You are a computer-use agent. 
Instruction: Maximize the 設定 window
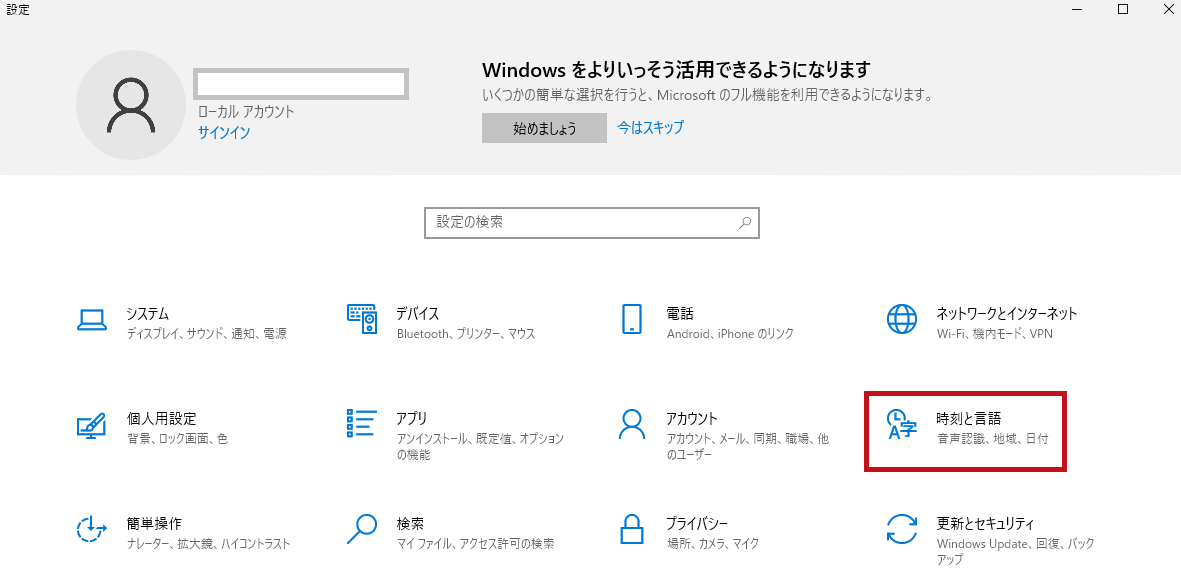pyautogui.click(x=1123, y=9)
